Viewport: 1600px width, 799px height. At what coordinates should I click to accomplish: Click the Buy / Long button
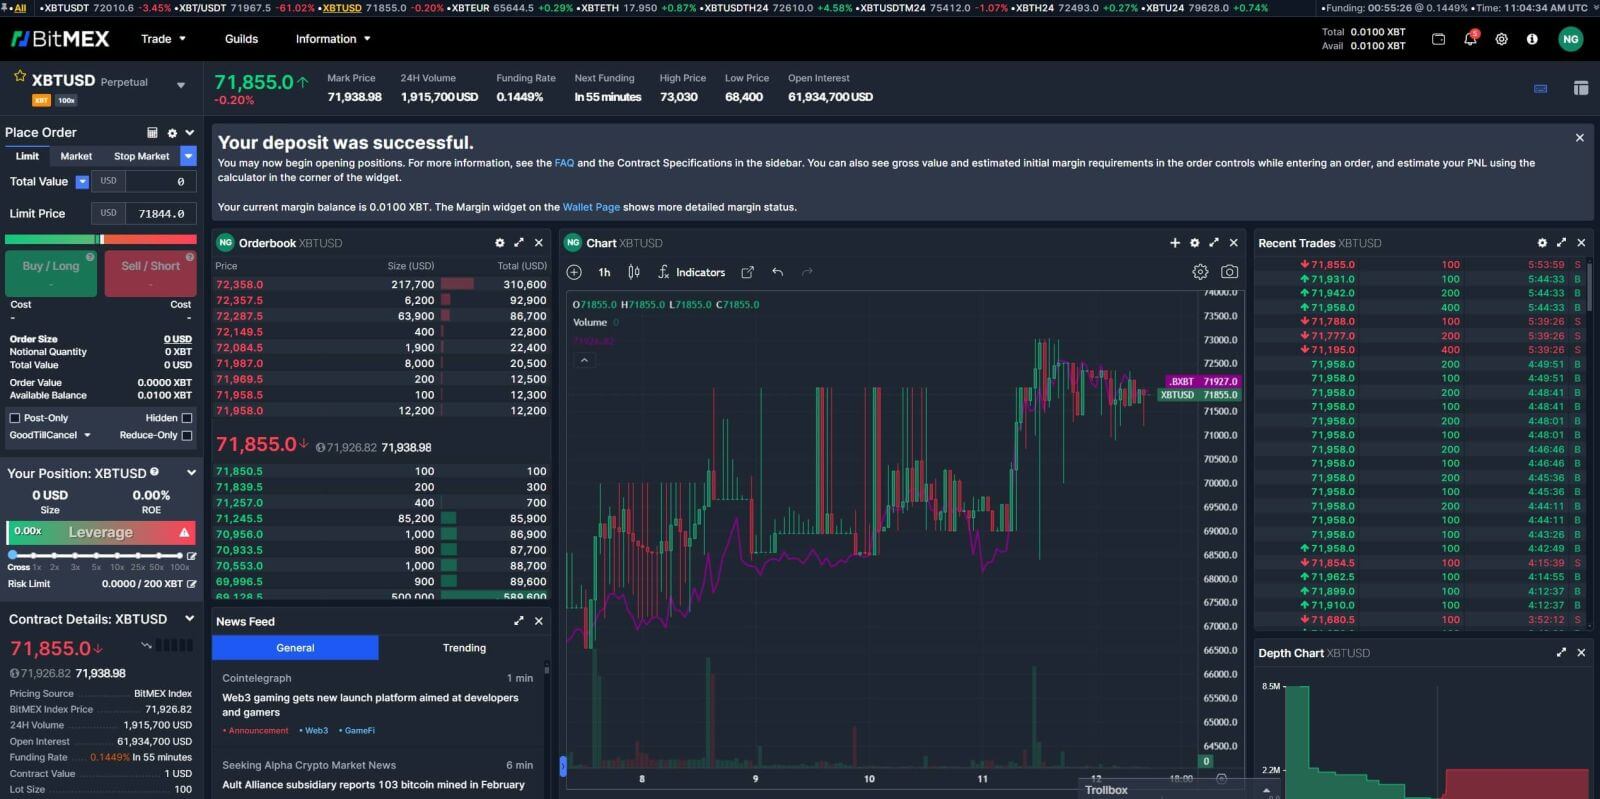tap(51, 273)
